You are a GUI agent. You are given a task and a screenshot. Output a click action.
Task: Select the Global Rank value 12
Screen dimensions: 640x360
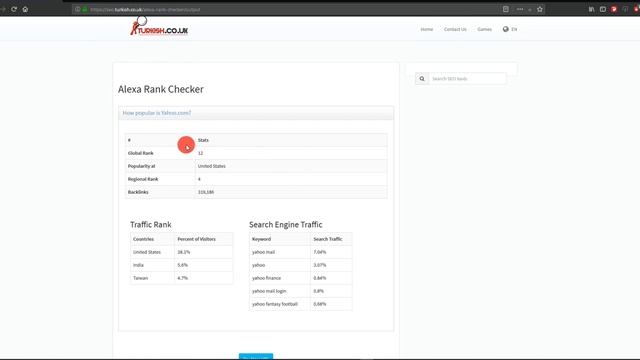[x=200, y=153]
